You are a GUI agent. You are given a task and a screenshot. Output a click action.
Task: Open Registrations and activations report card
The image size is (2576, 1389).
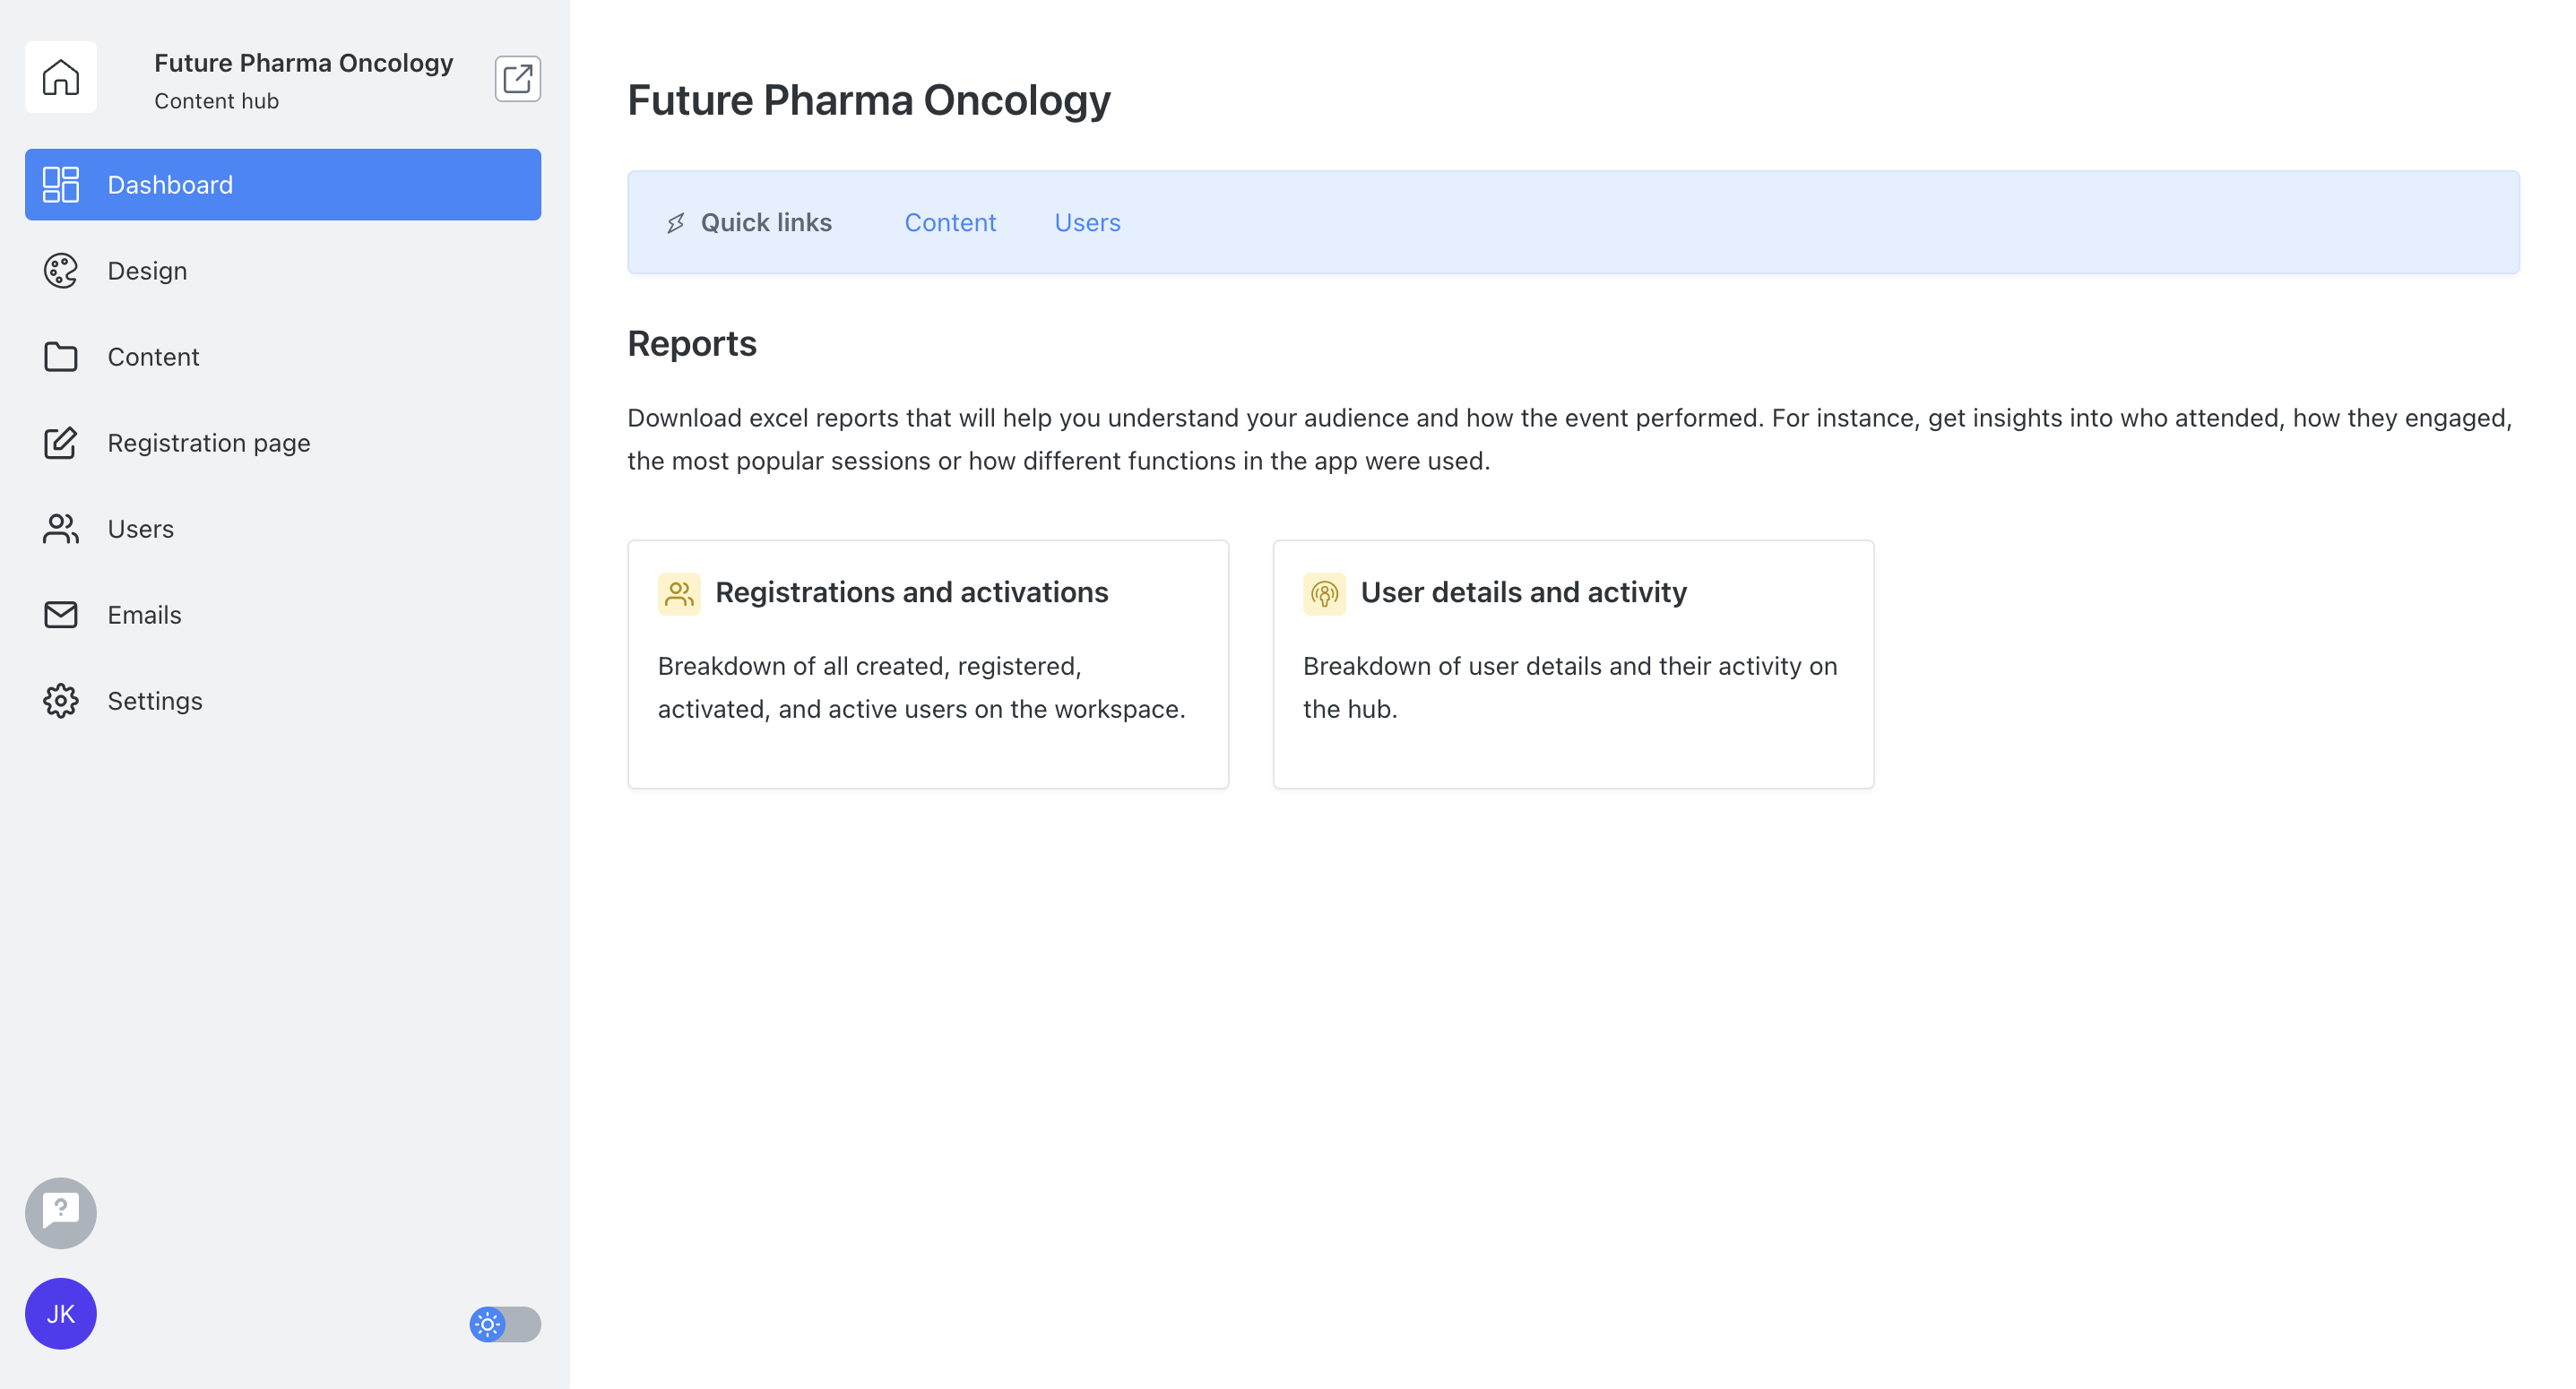click(928, 665)
